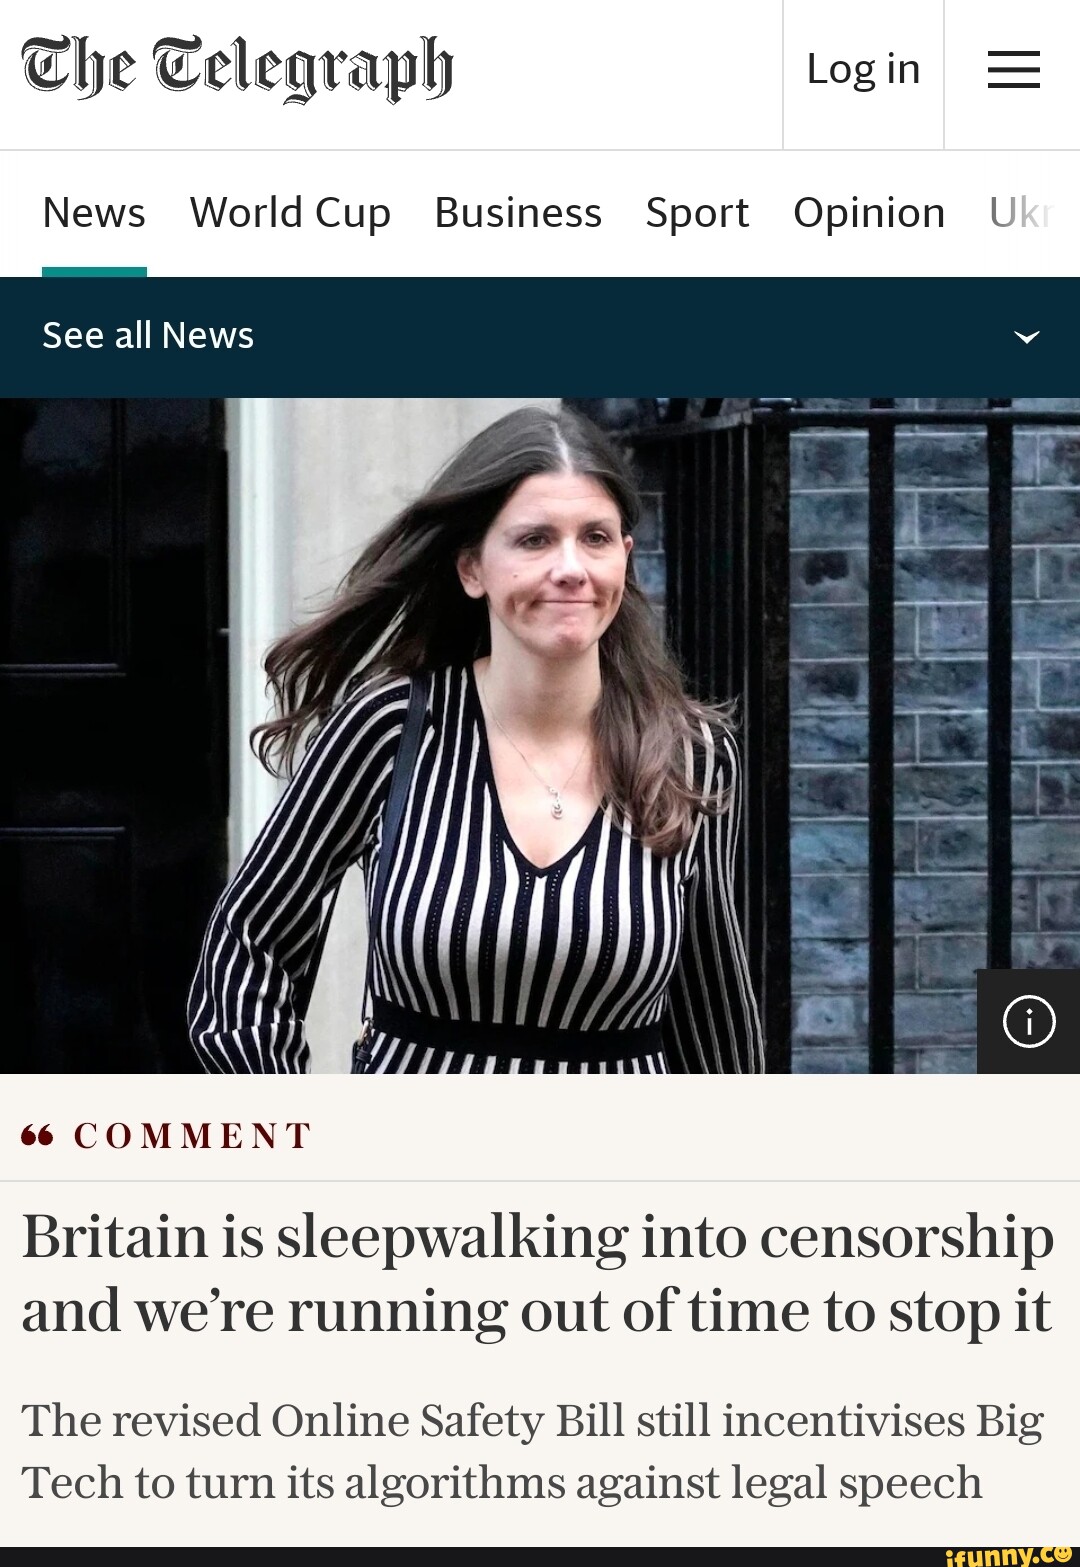This screenshot has width=1080, height=1567.
Task: Click the red quotation marks comment icon
Action: tap(37, 1135)
